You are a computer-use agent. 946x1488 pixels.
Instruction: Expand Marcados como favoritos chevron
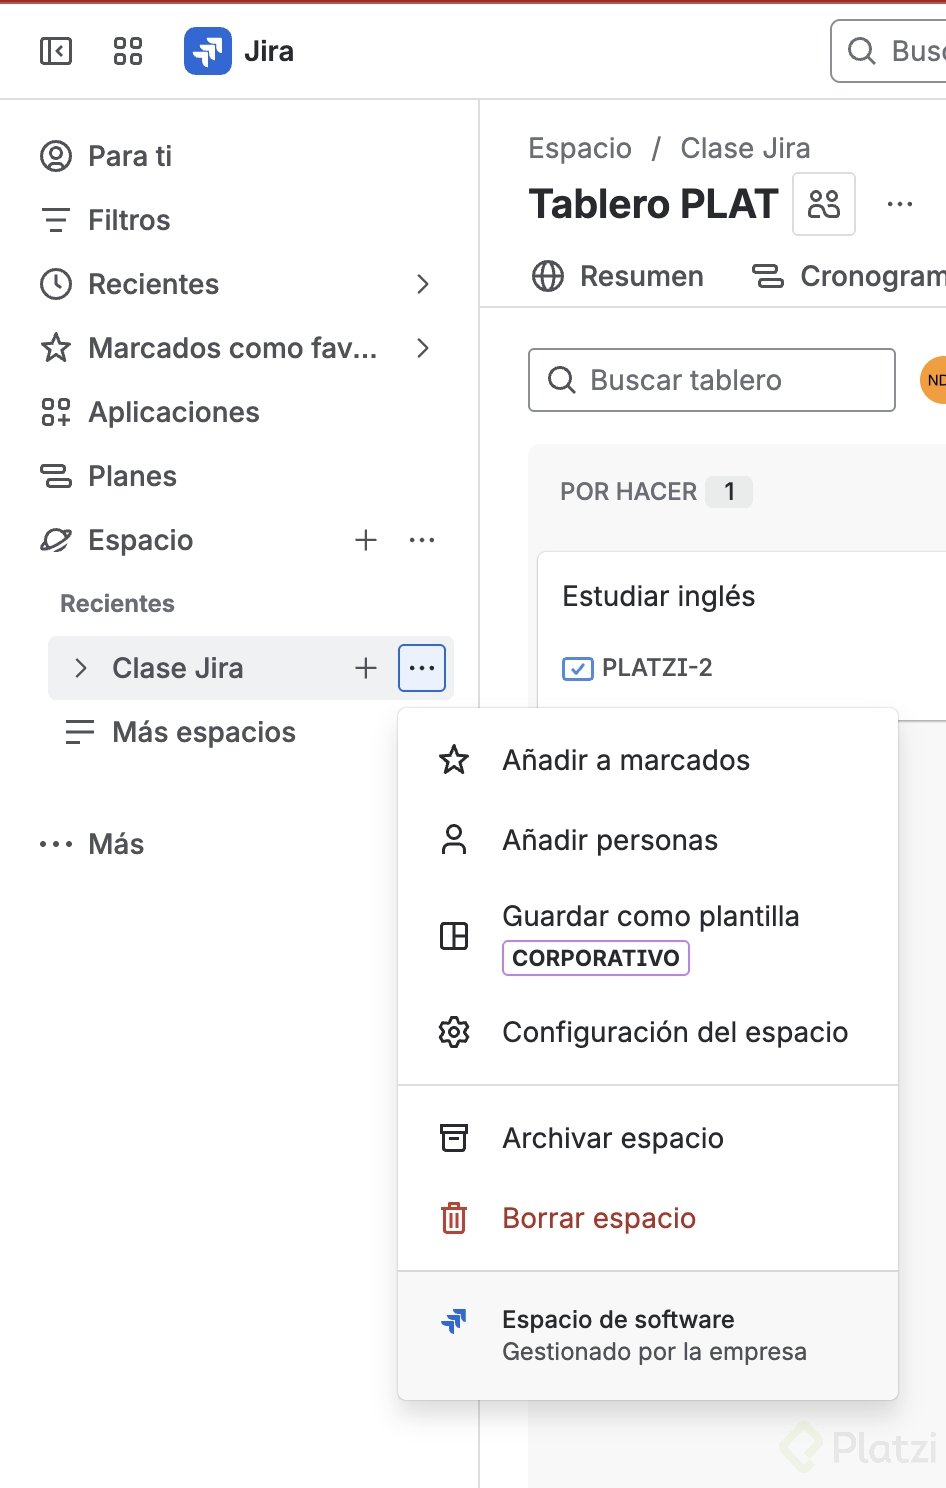tap(423, 348)
